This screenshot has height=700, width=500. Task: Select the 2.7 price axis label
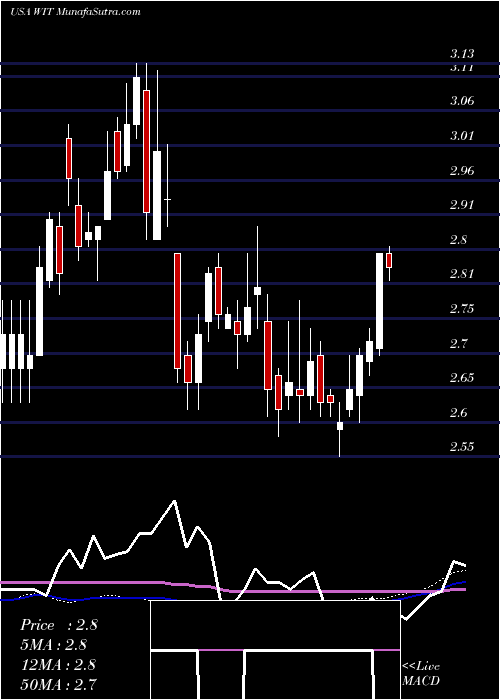[458, 343]
